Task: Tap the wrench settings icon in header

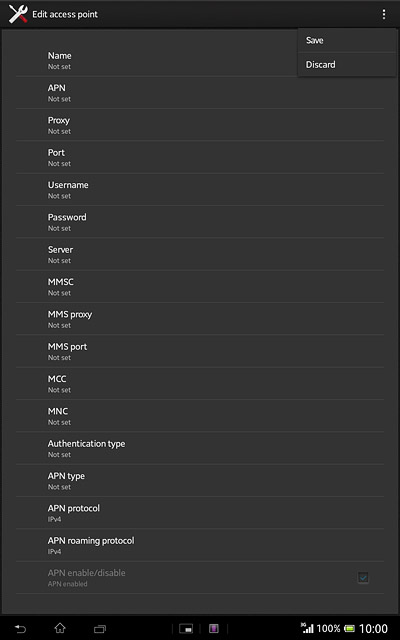Action: click(18, 14)
